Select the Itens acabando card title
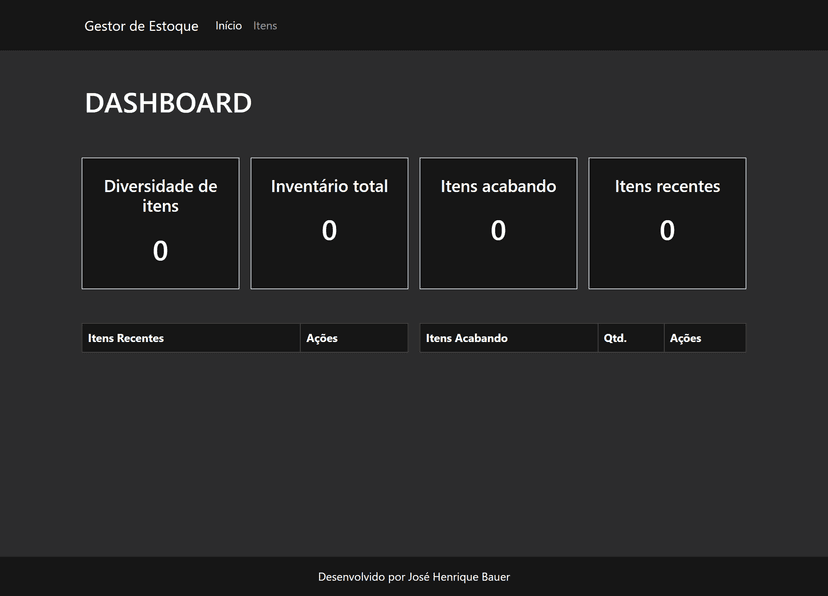The image size is (828, 596). point(498,186)
